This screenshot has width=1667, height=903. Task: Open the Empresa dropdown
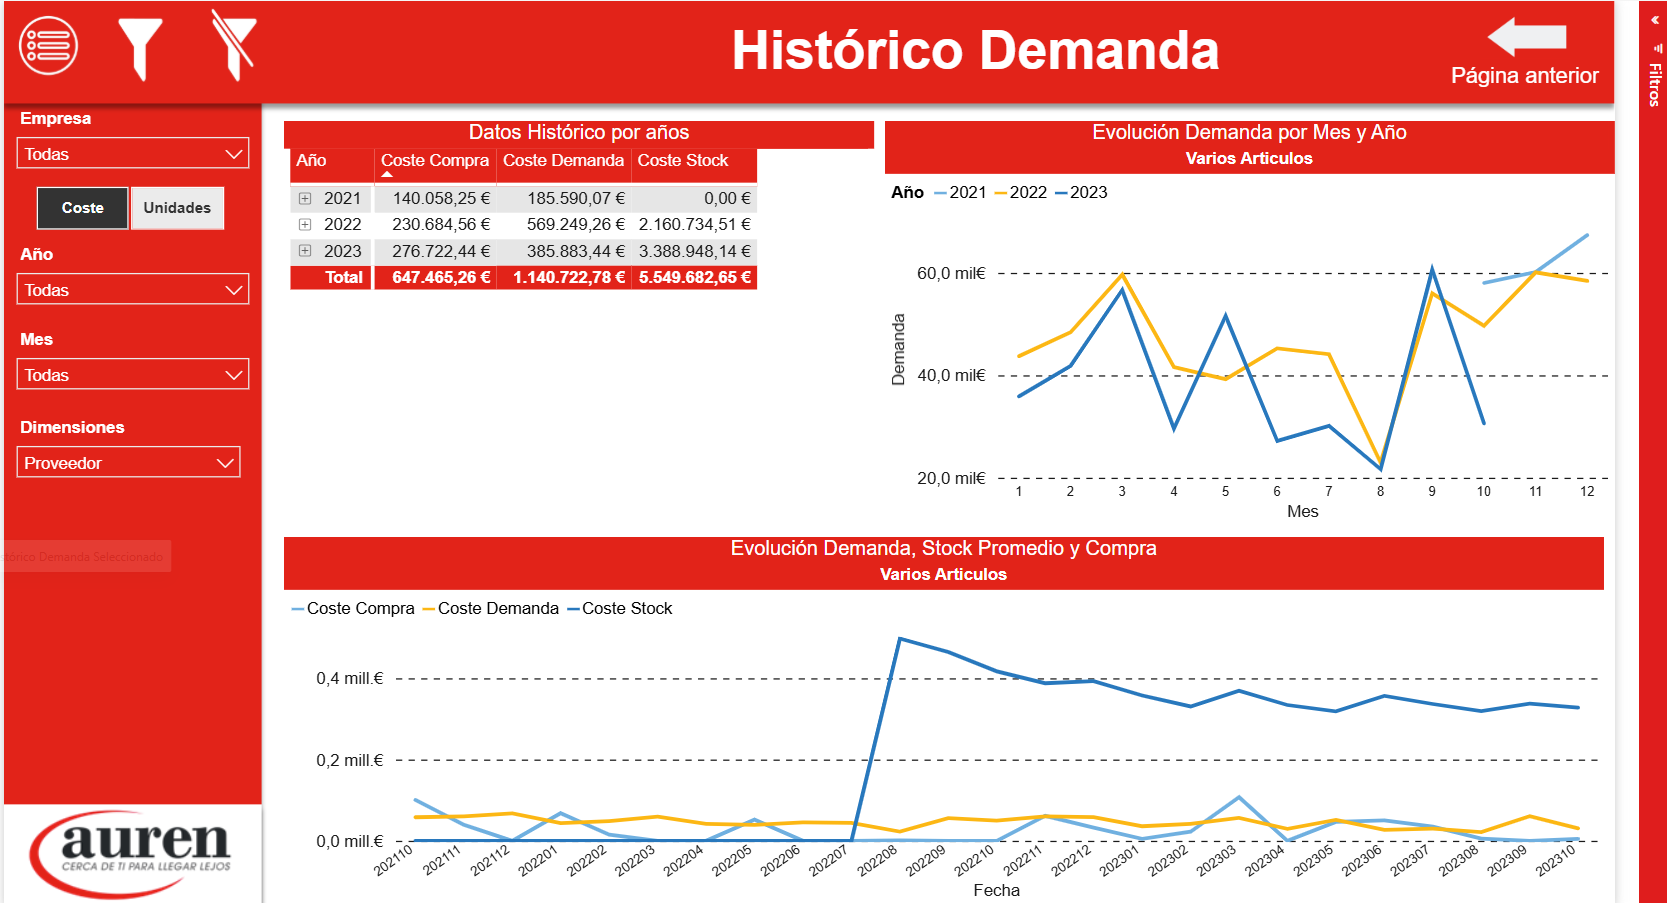point(133,154)
